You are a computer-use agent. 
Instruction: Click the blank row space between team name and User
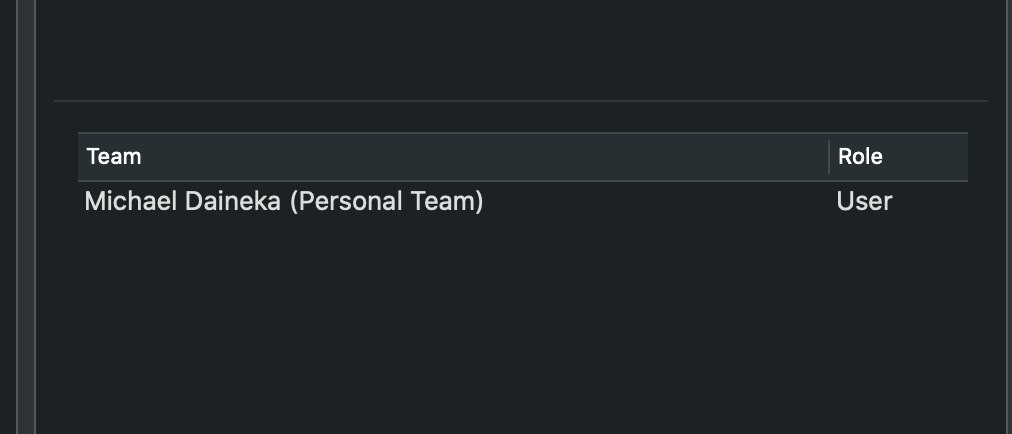point(658,202)
